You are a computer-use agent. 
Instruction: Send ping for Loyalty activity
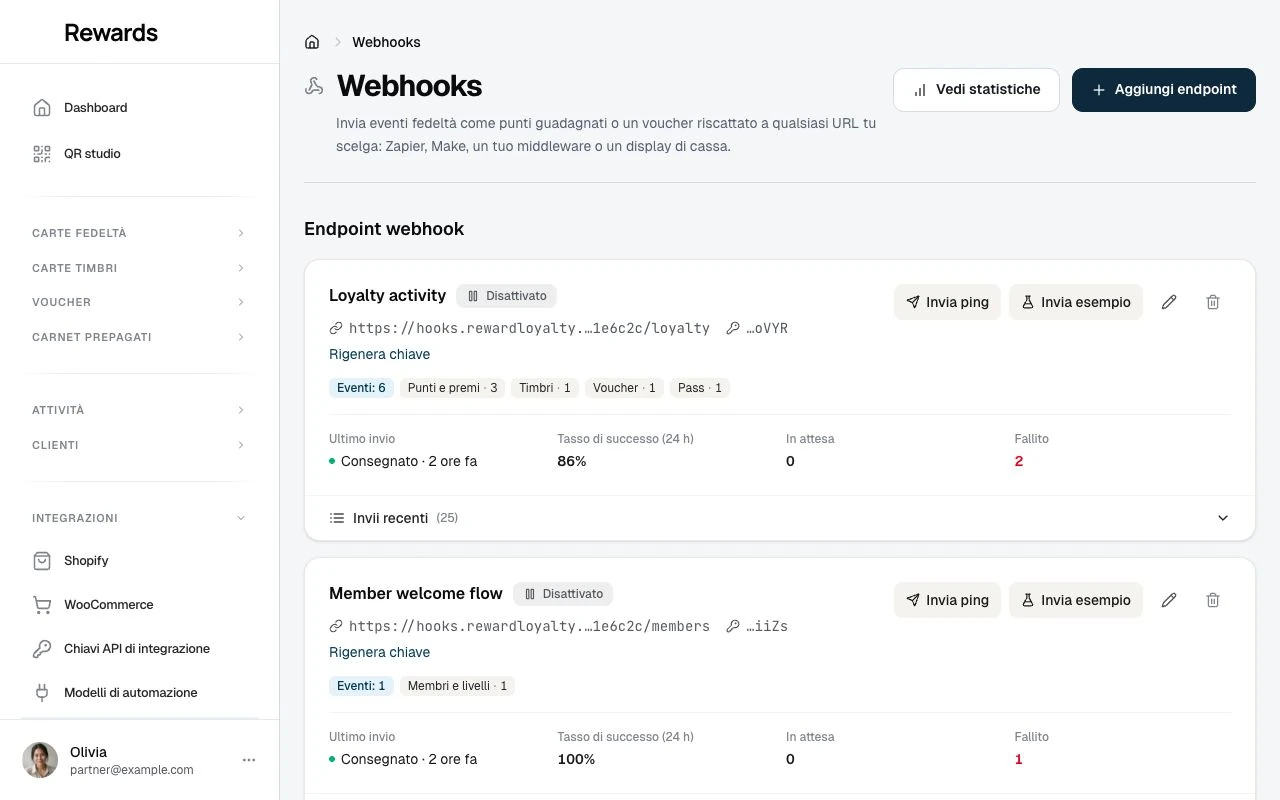(947, 302)
